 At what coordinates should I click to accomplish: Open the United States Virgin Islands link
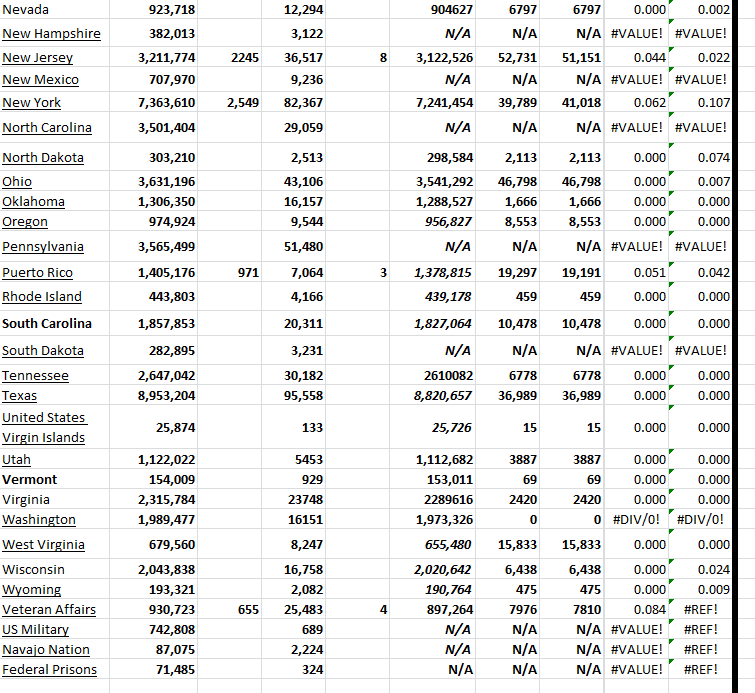click(44, 428)
